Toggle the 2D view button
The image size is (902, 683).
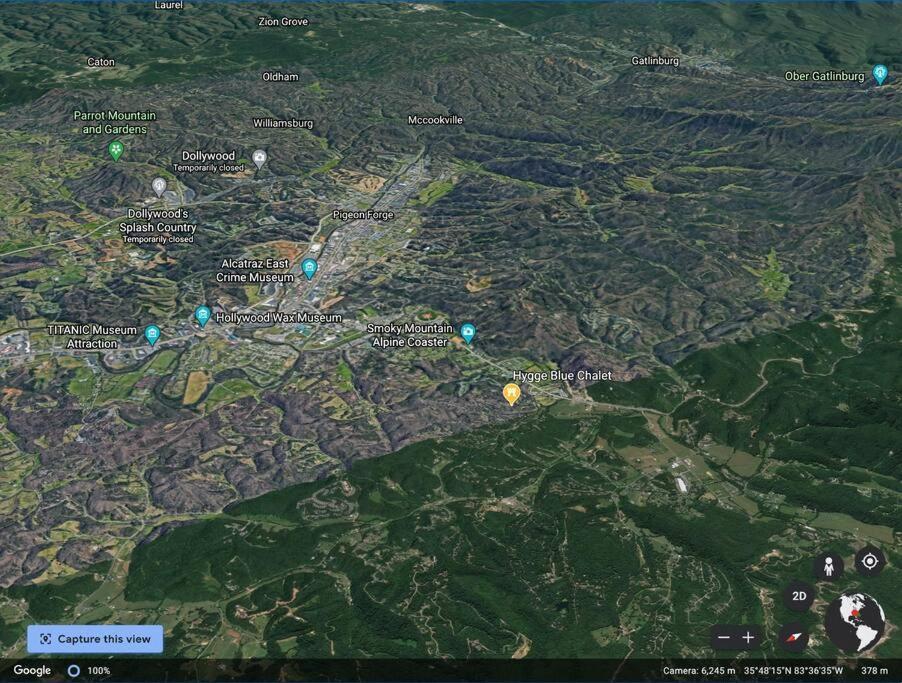pyautogui.click(x=799, y=596)
